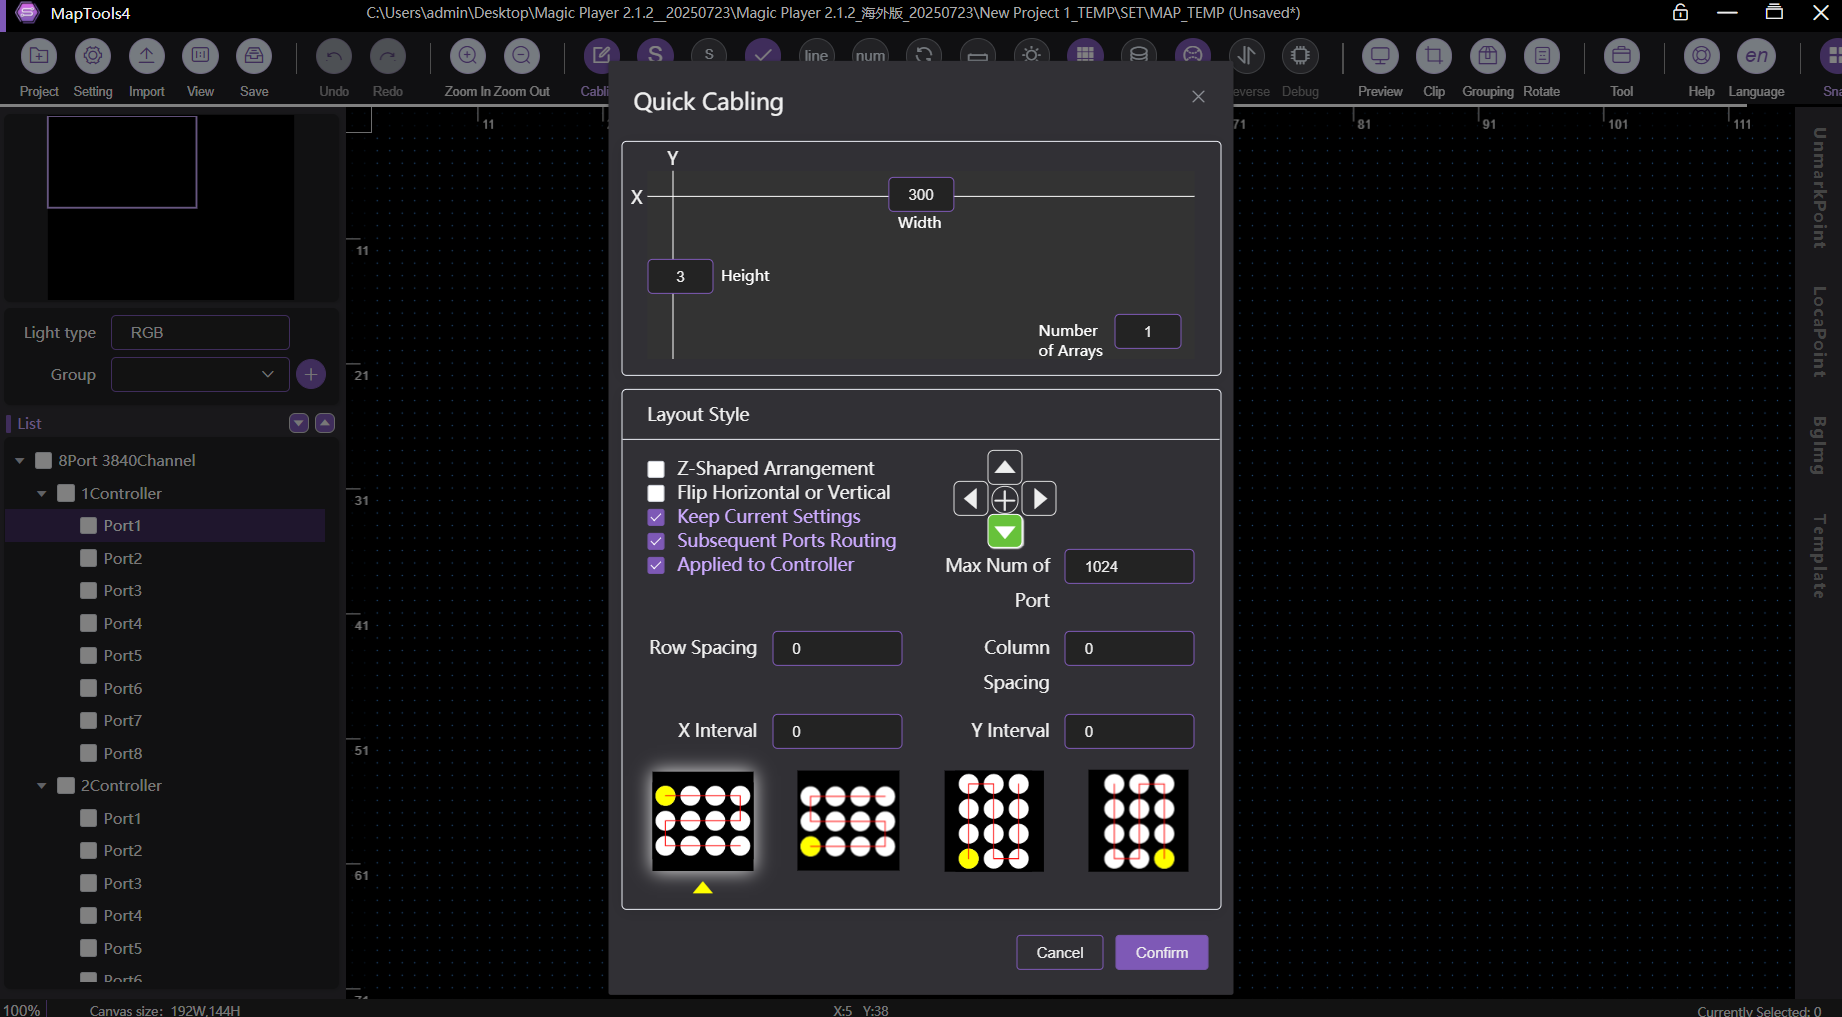Viewport: 1842px width, 1017px height.
Task: Open the Setting gear icon
Action: pyautogui.click(x=93, y=56)
